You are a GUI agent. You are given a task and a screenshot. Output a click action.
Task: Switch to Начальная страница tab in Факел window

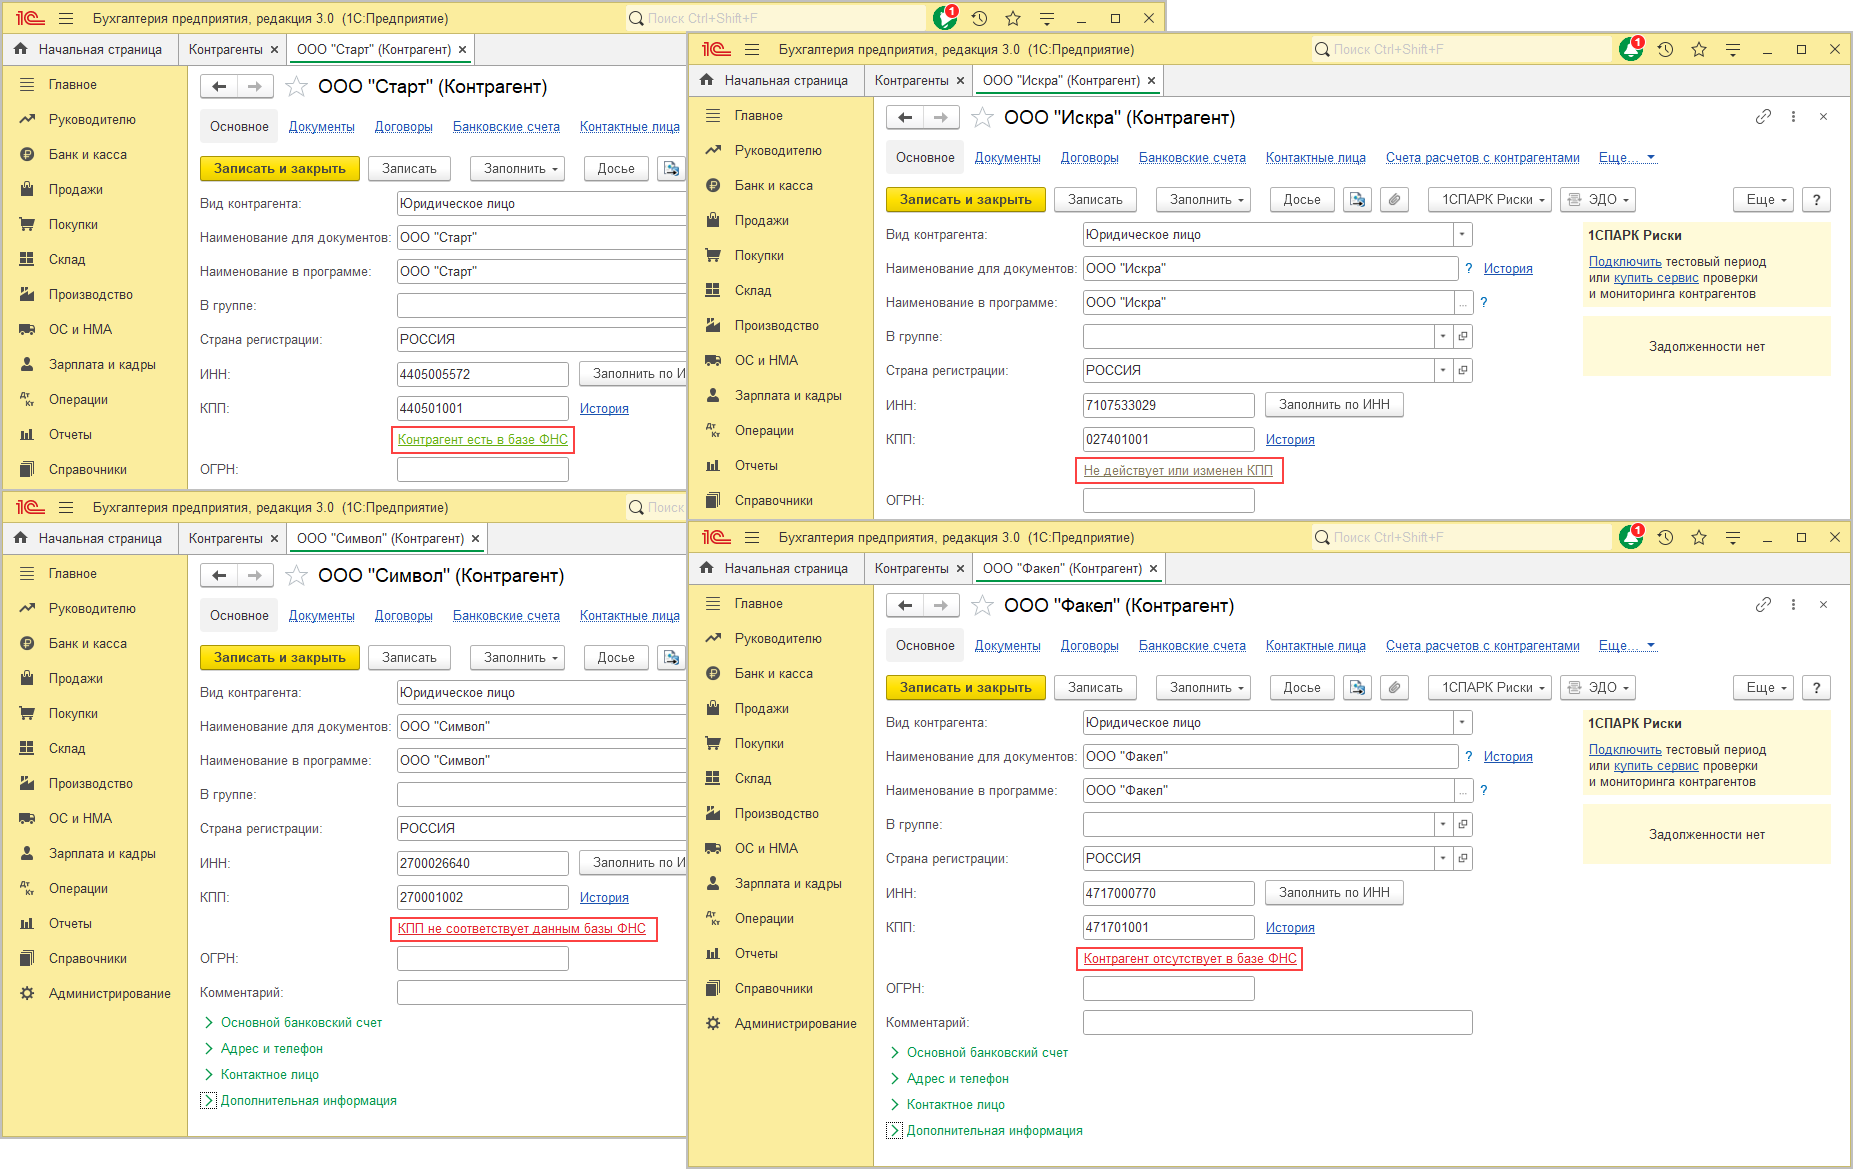785,569
